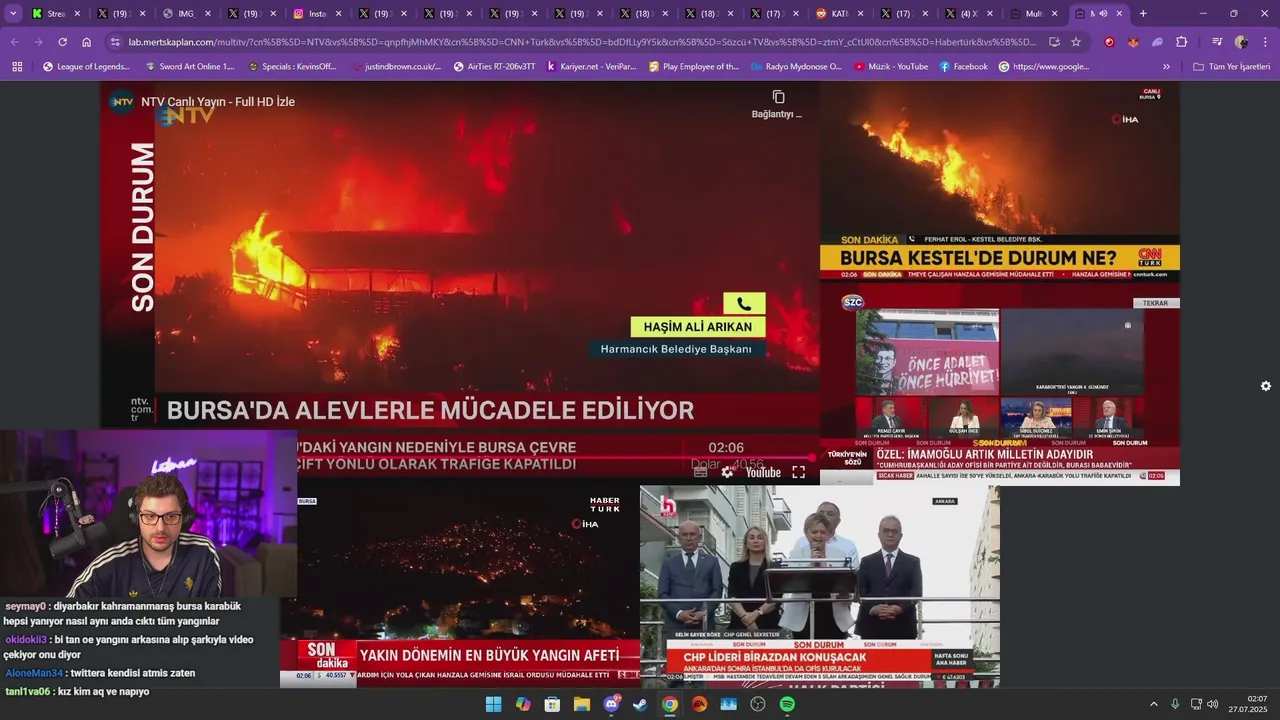The height and width of the screenshot is (720, 1280).
Task: Open the Kariyer.net bookmark
Action: point(591,67)
